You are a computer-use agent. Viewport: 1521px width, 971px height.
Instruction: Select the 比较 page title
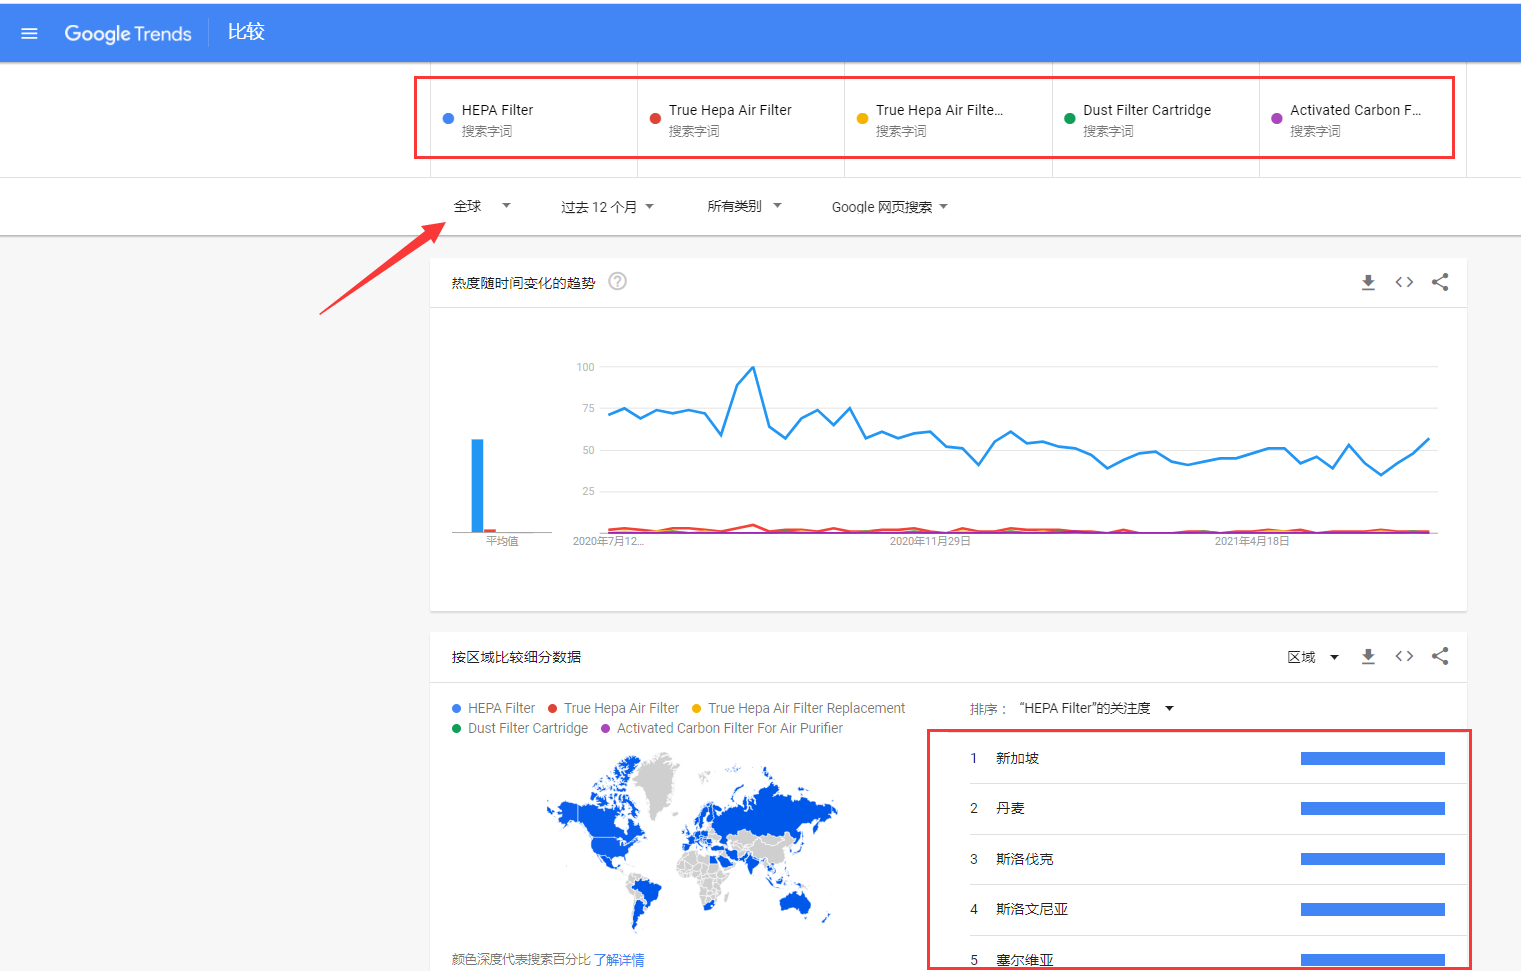coord(245,31)
